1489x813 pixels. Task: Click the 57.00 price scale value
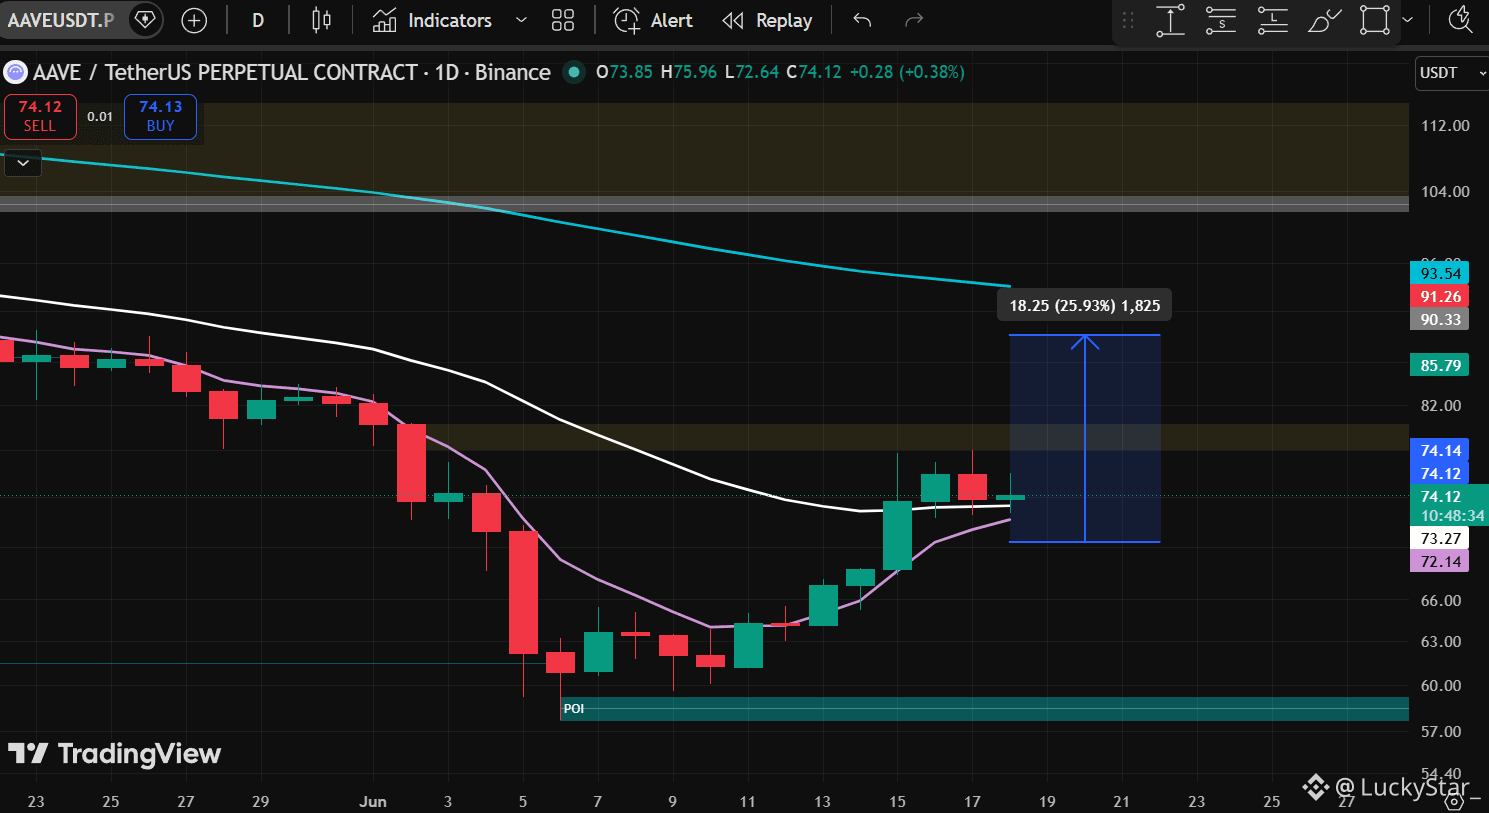coord(1441,732)
